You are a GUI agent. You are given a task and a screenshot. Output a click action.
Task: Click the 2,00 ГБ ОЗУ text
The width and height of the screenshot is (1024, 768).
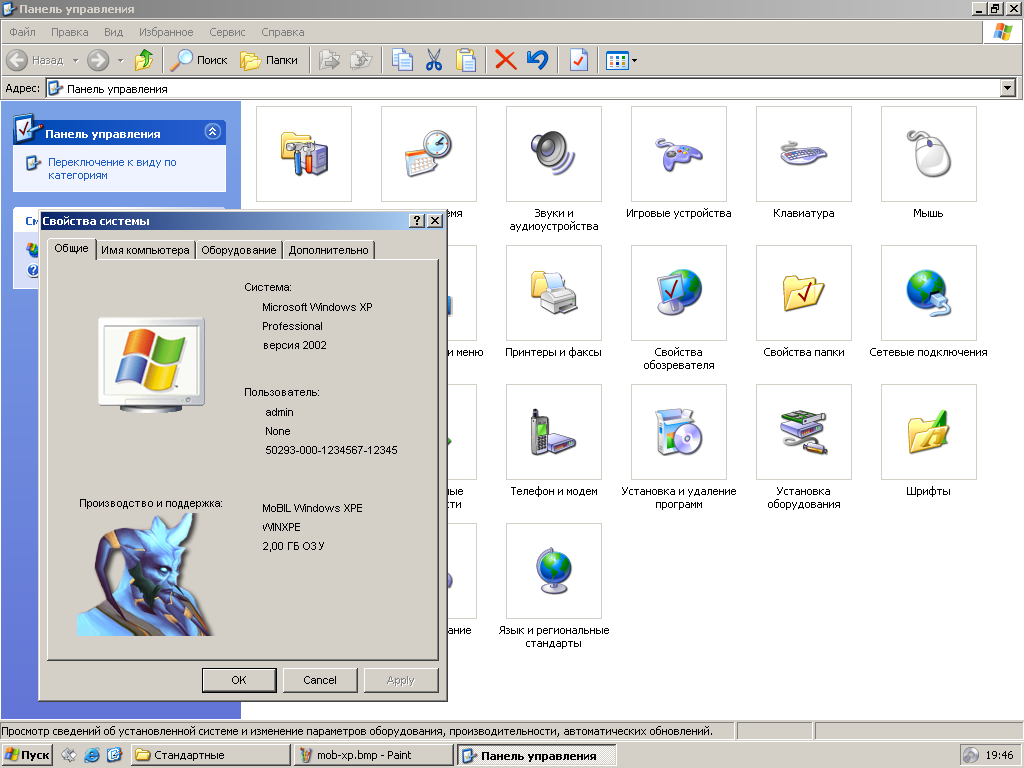pyautogui.click(x=293, y=546)
